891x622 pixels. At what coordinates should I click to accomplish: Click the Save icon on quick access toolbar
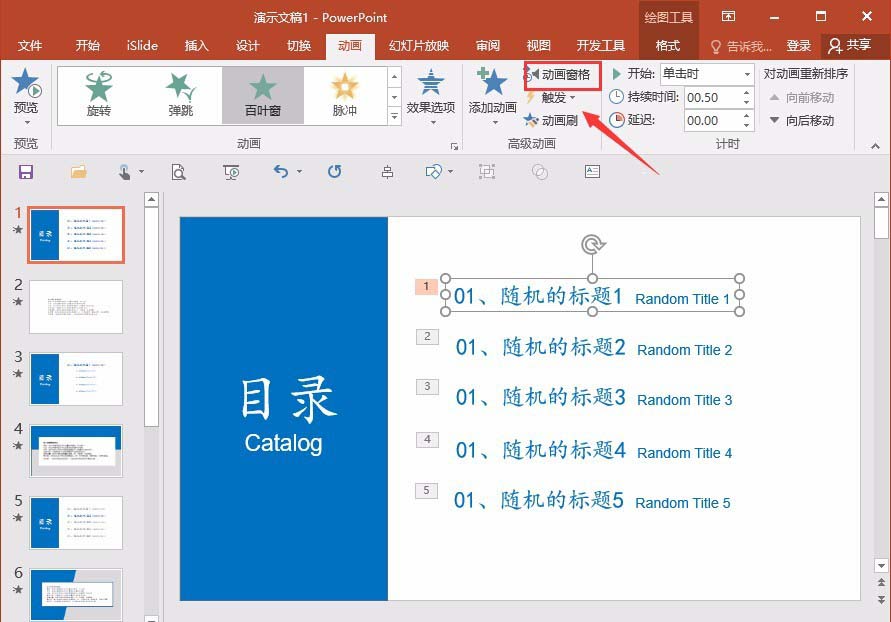tap(26, 172)
